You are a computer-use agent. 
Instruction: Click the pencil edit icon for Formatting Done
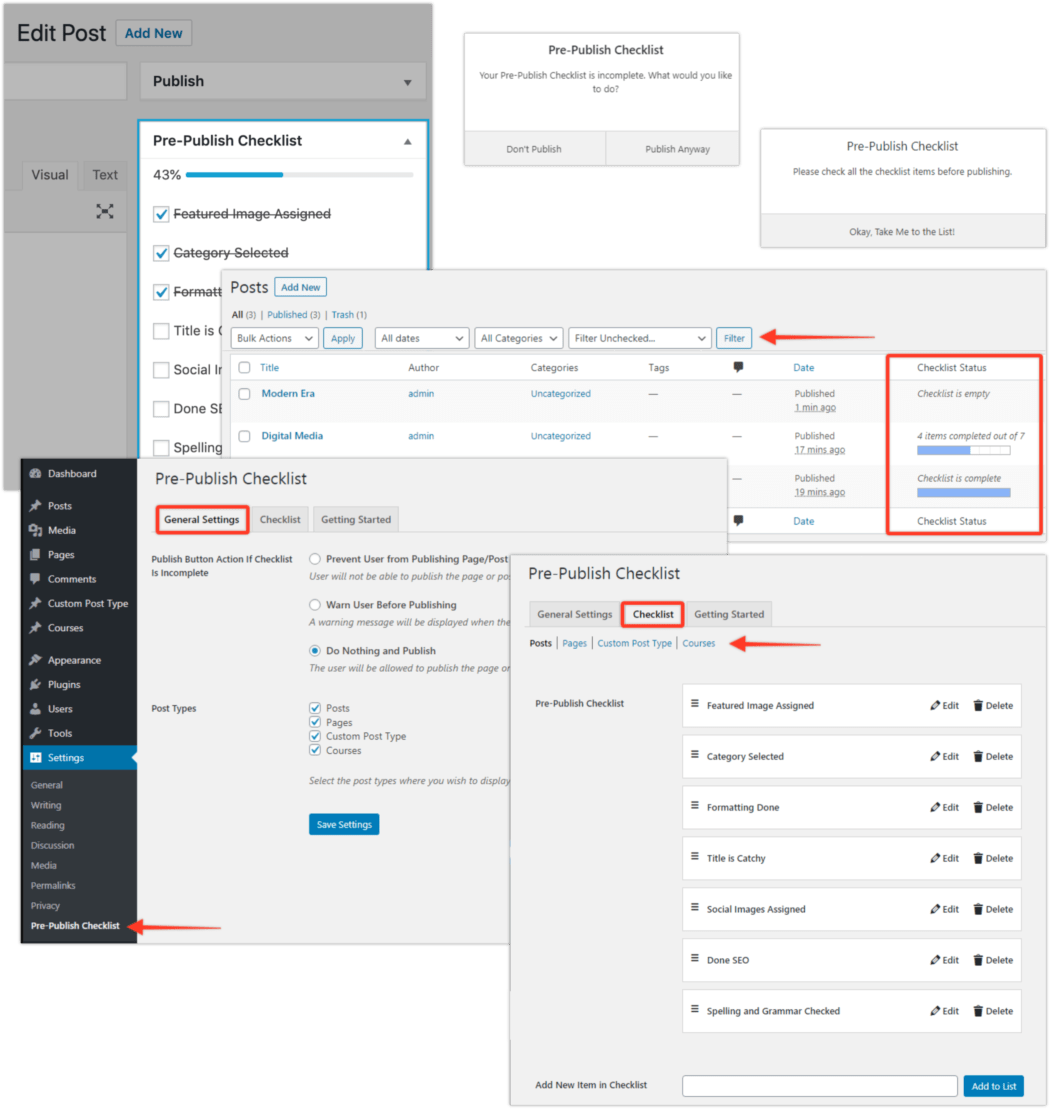tap(935, 807)
